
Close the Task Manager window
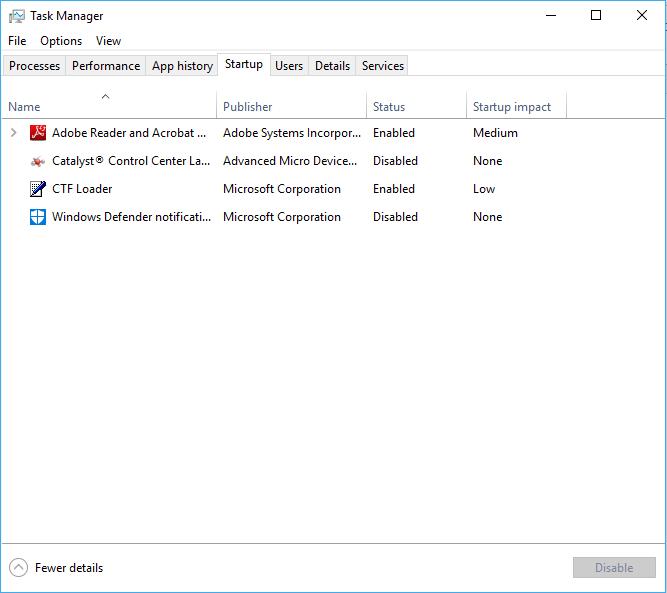642,16
